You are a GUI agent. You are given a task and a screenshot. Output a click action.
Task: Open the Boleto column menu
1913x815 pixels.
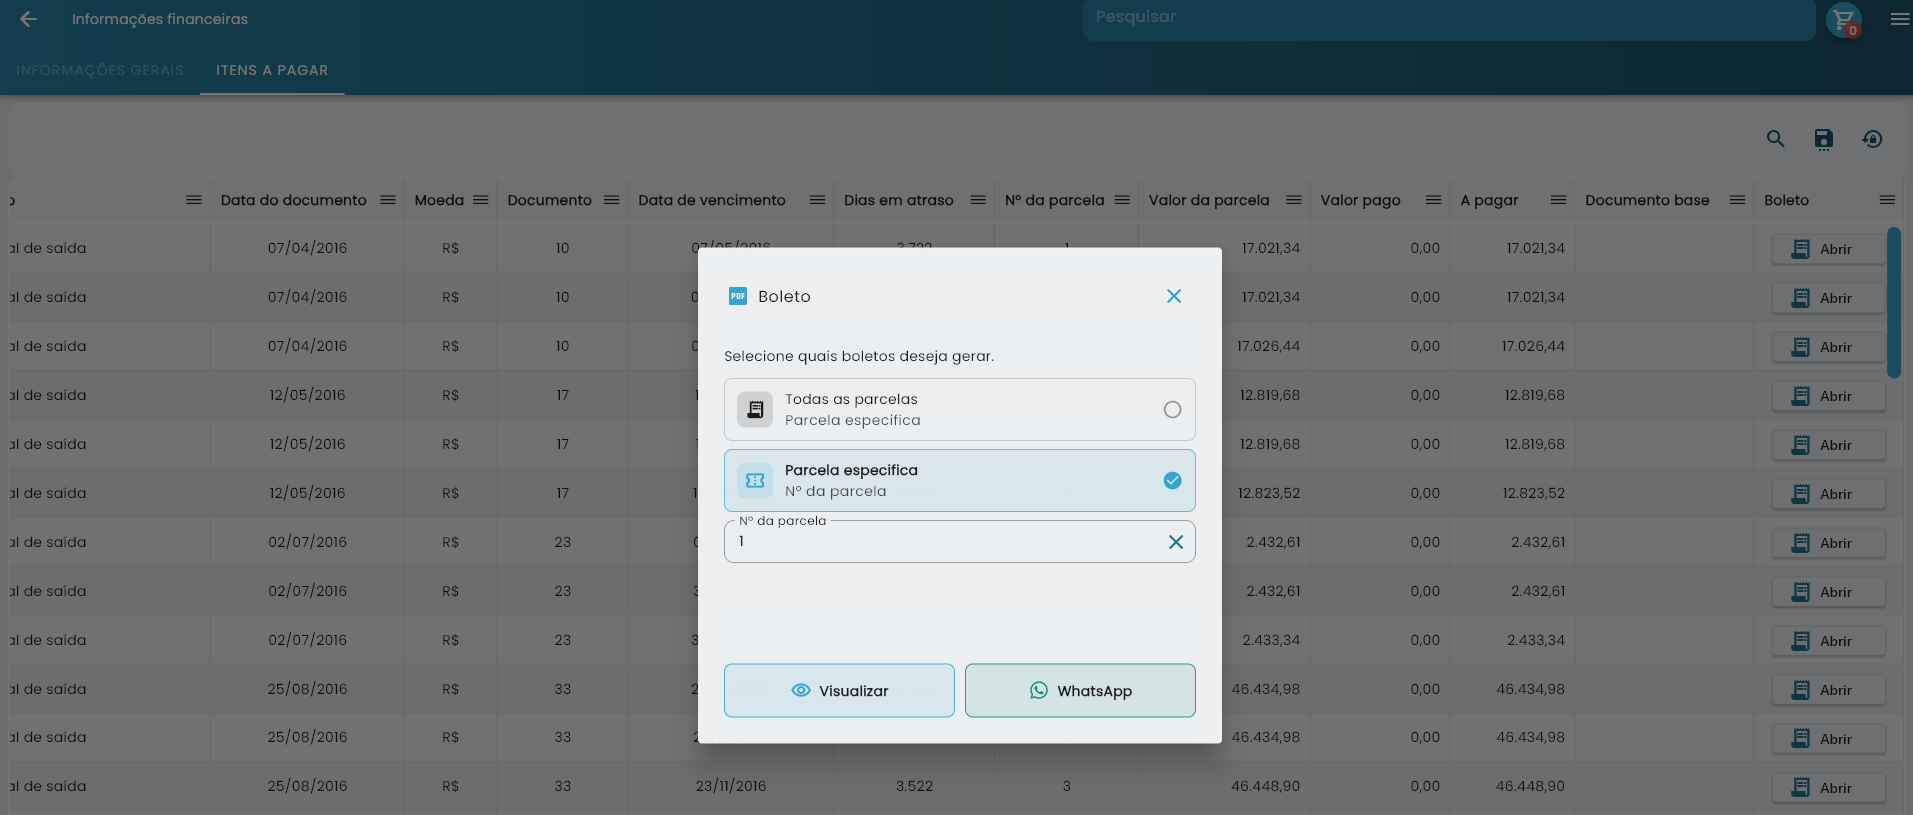tap(1887, 200)
